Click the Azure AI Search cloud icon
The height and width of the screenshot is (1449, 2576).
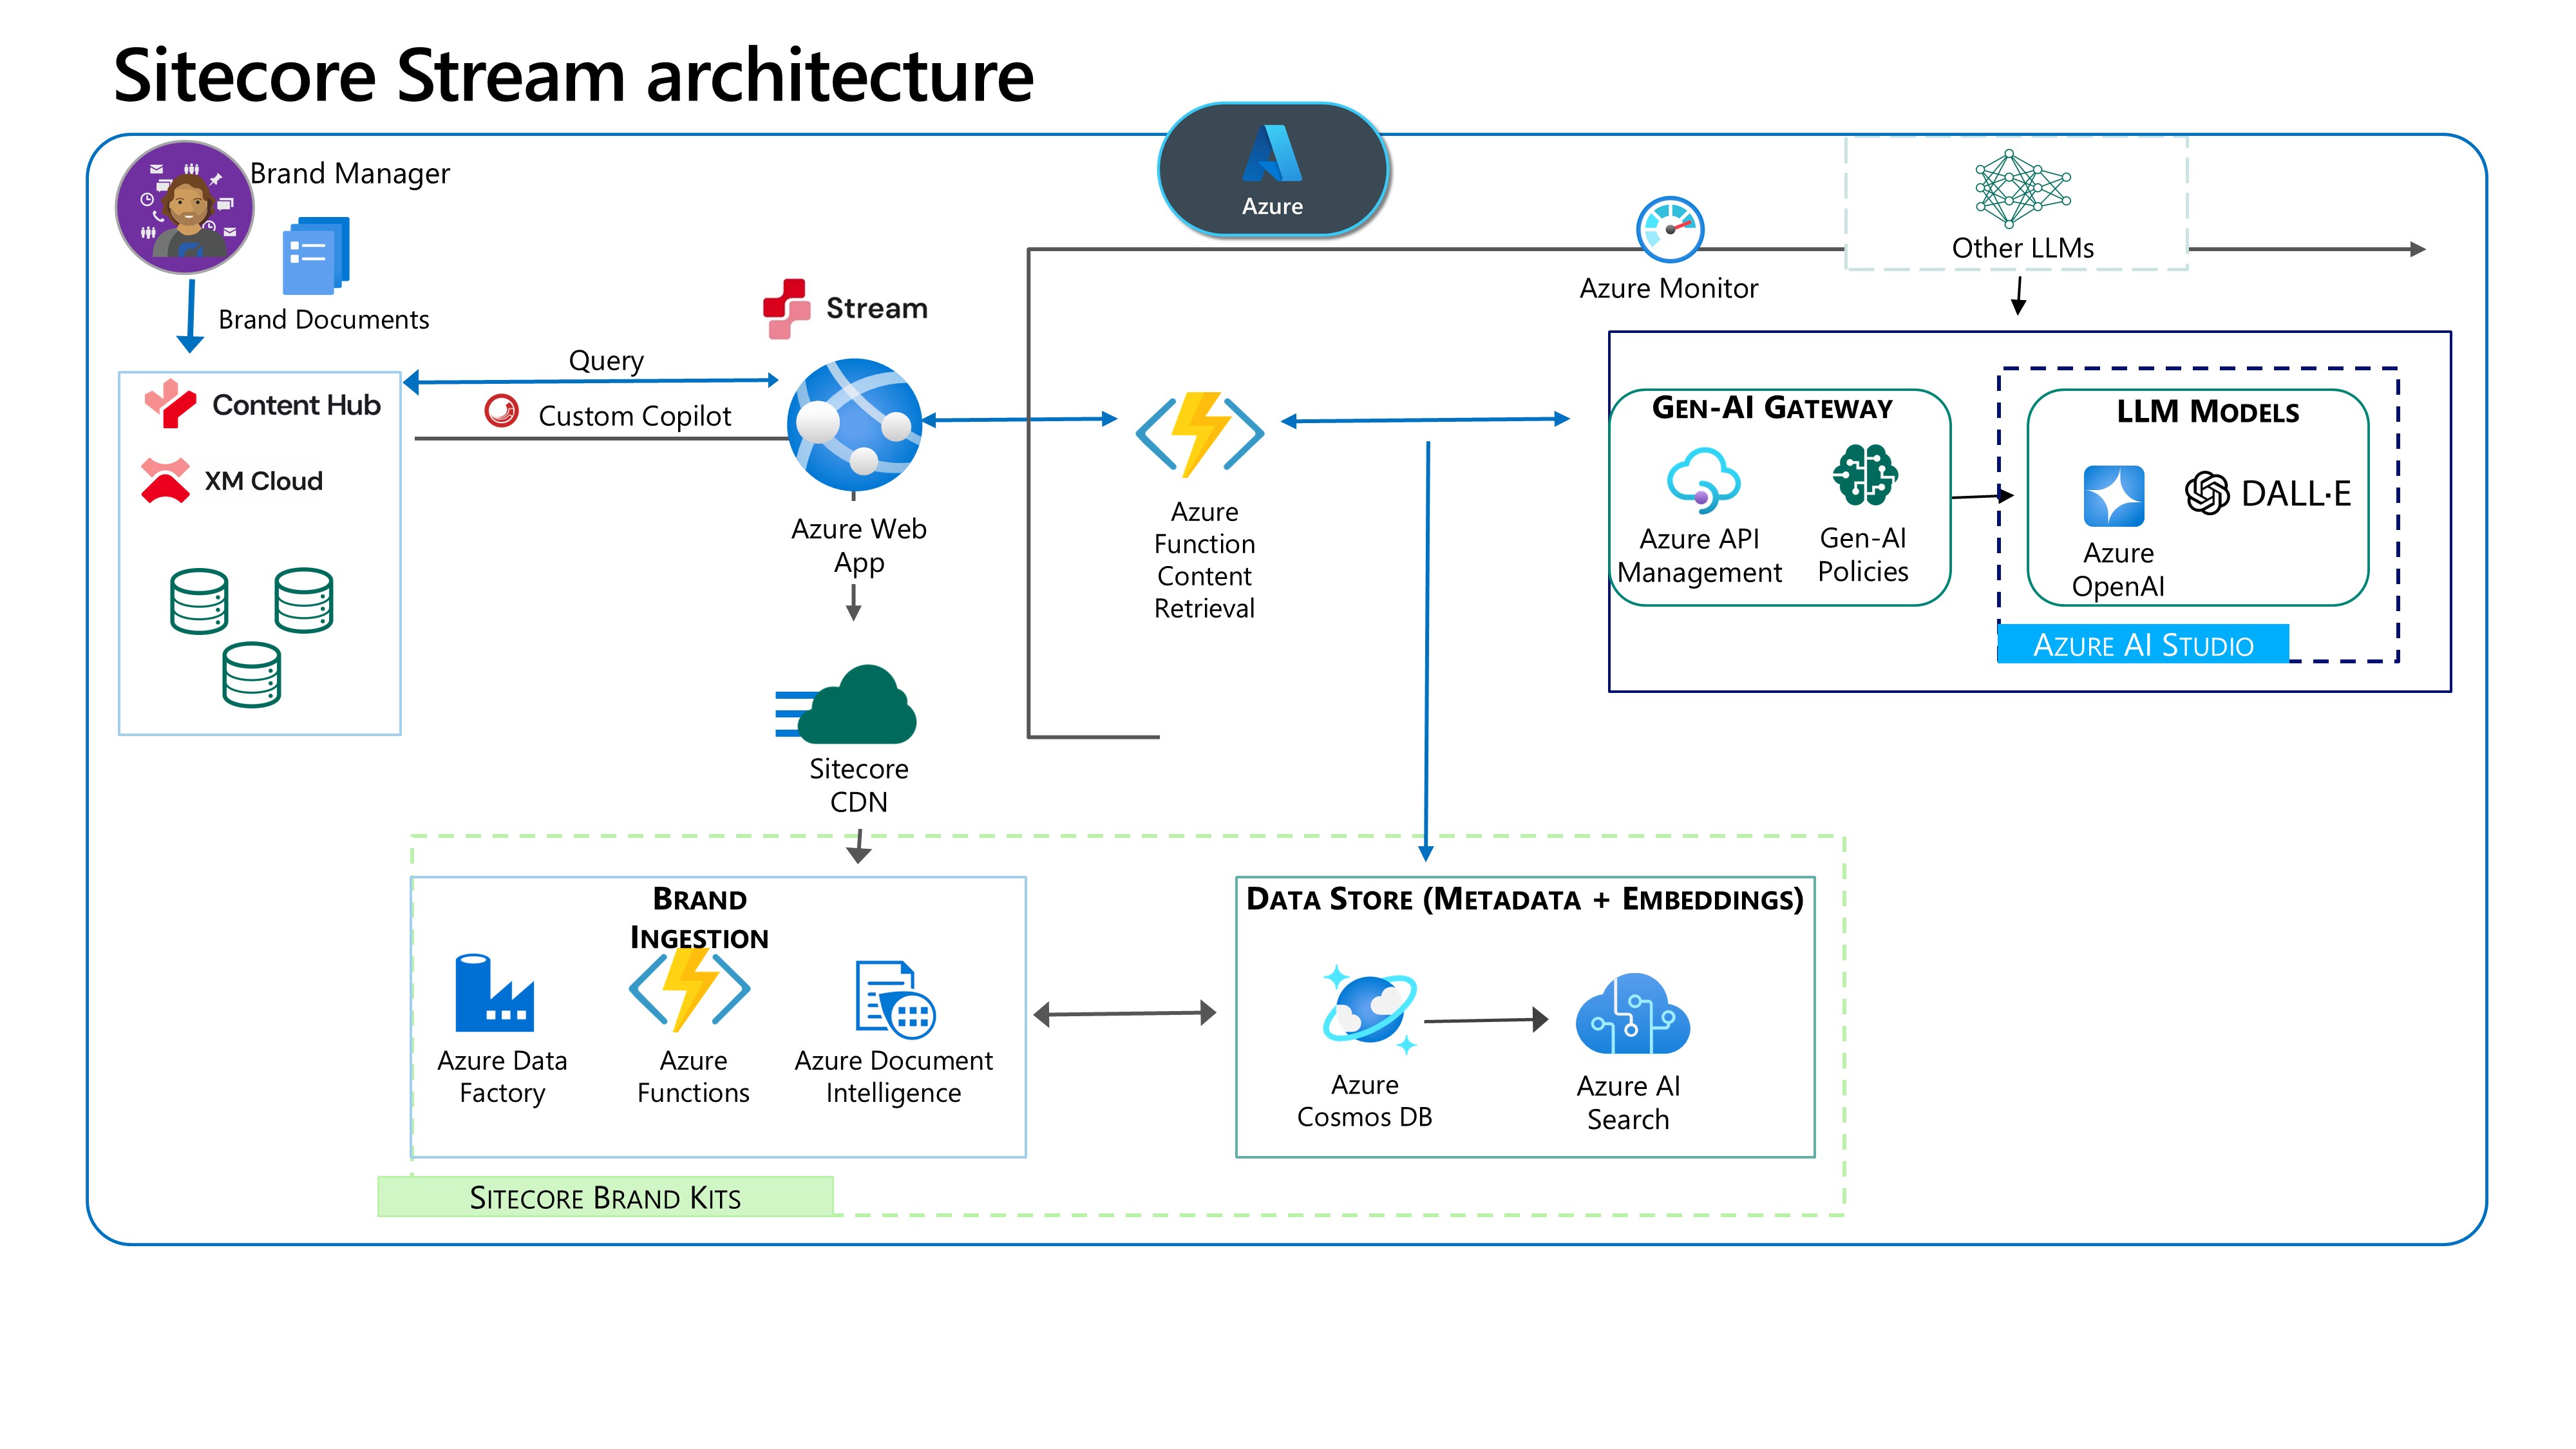(x=1632, y=1015)
